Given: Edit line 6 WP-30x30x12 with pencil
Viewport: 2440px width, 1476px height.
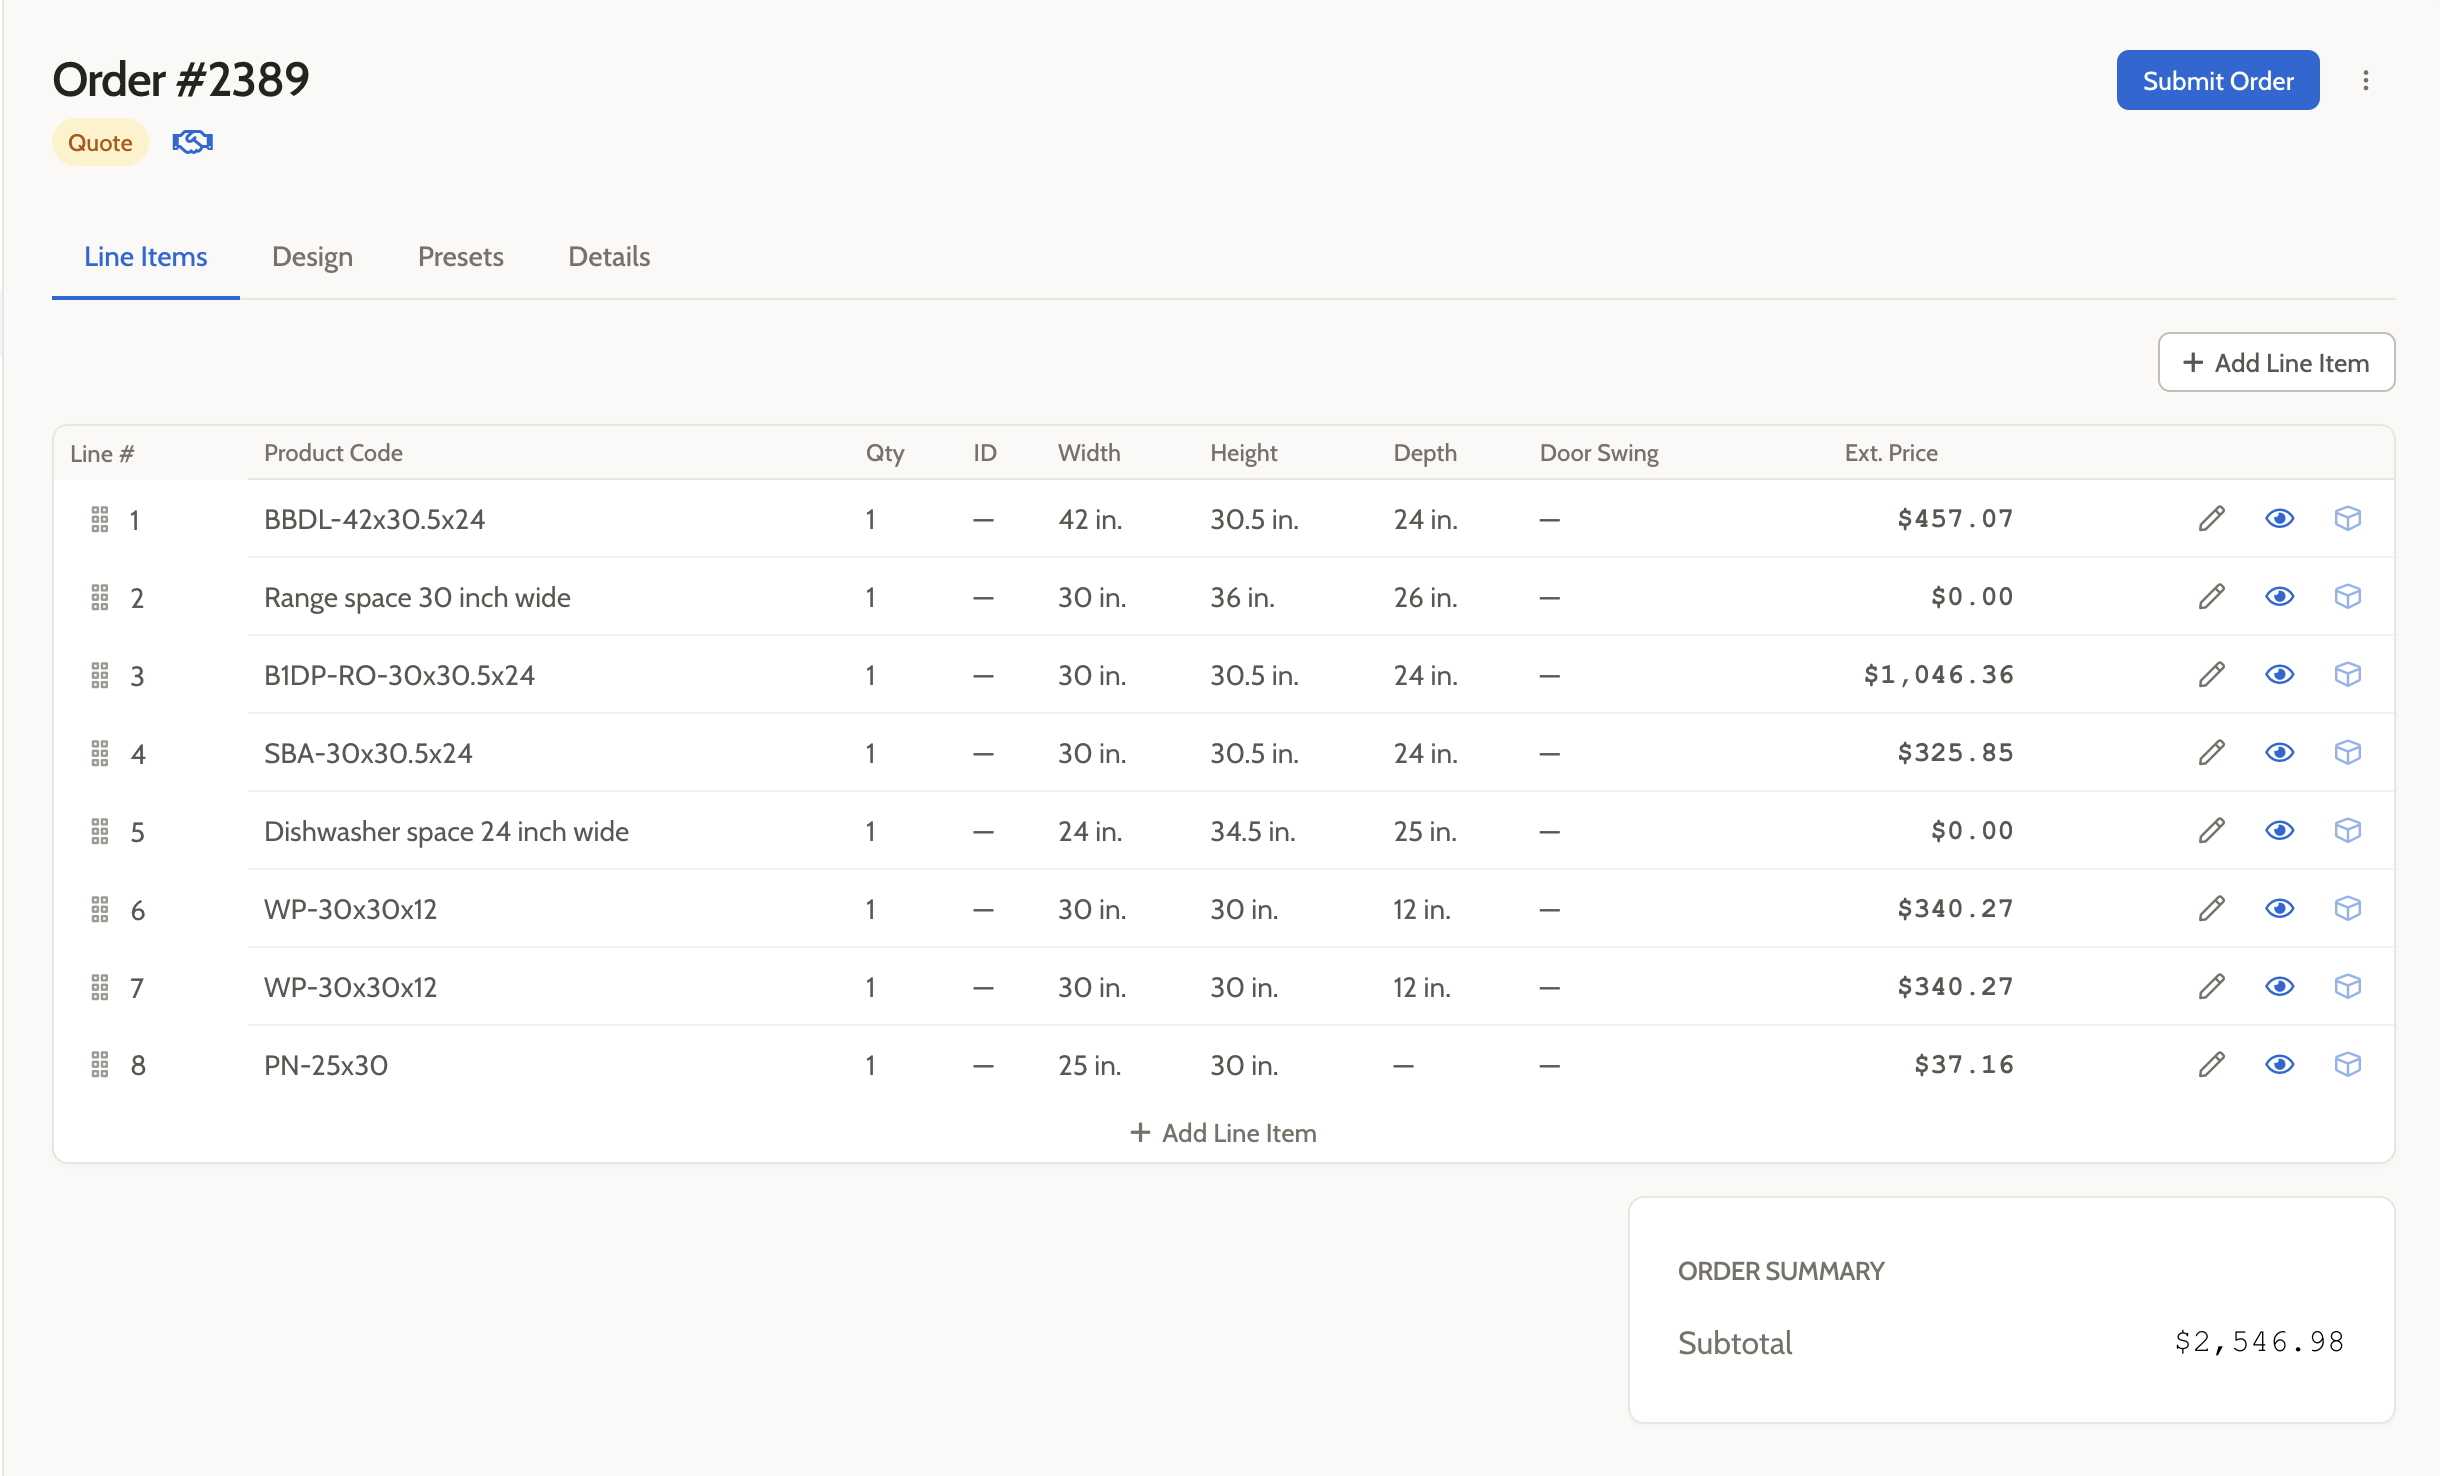Looking at the screenshot, I should click(2212, 908).
